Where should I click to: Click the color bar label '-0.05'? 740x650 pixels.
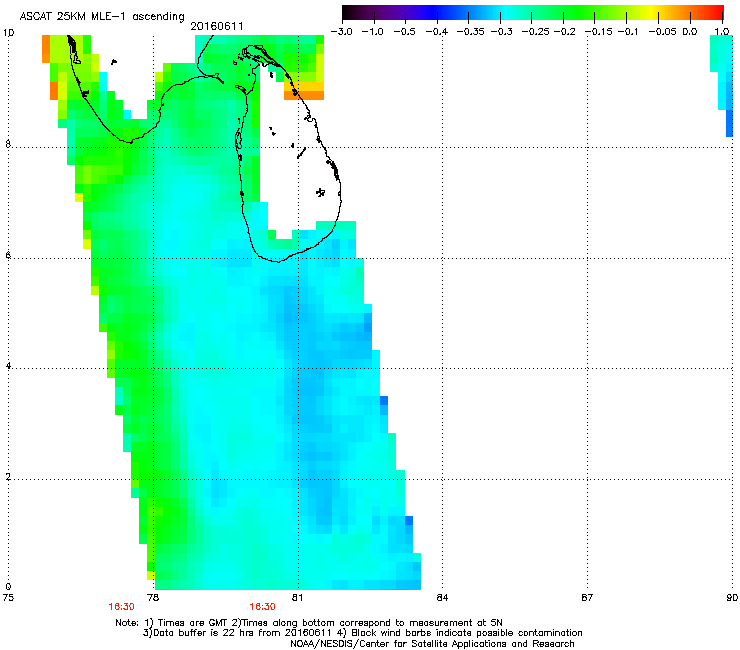pyautogui.click(x=663, y=32)
